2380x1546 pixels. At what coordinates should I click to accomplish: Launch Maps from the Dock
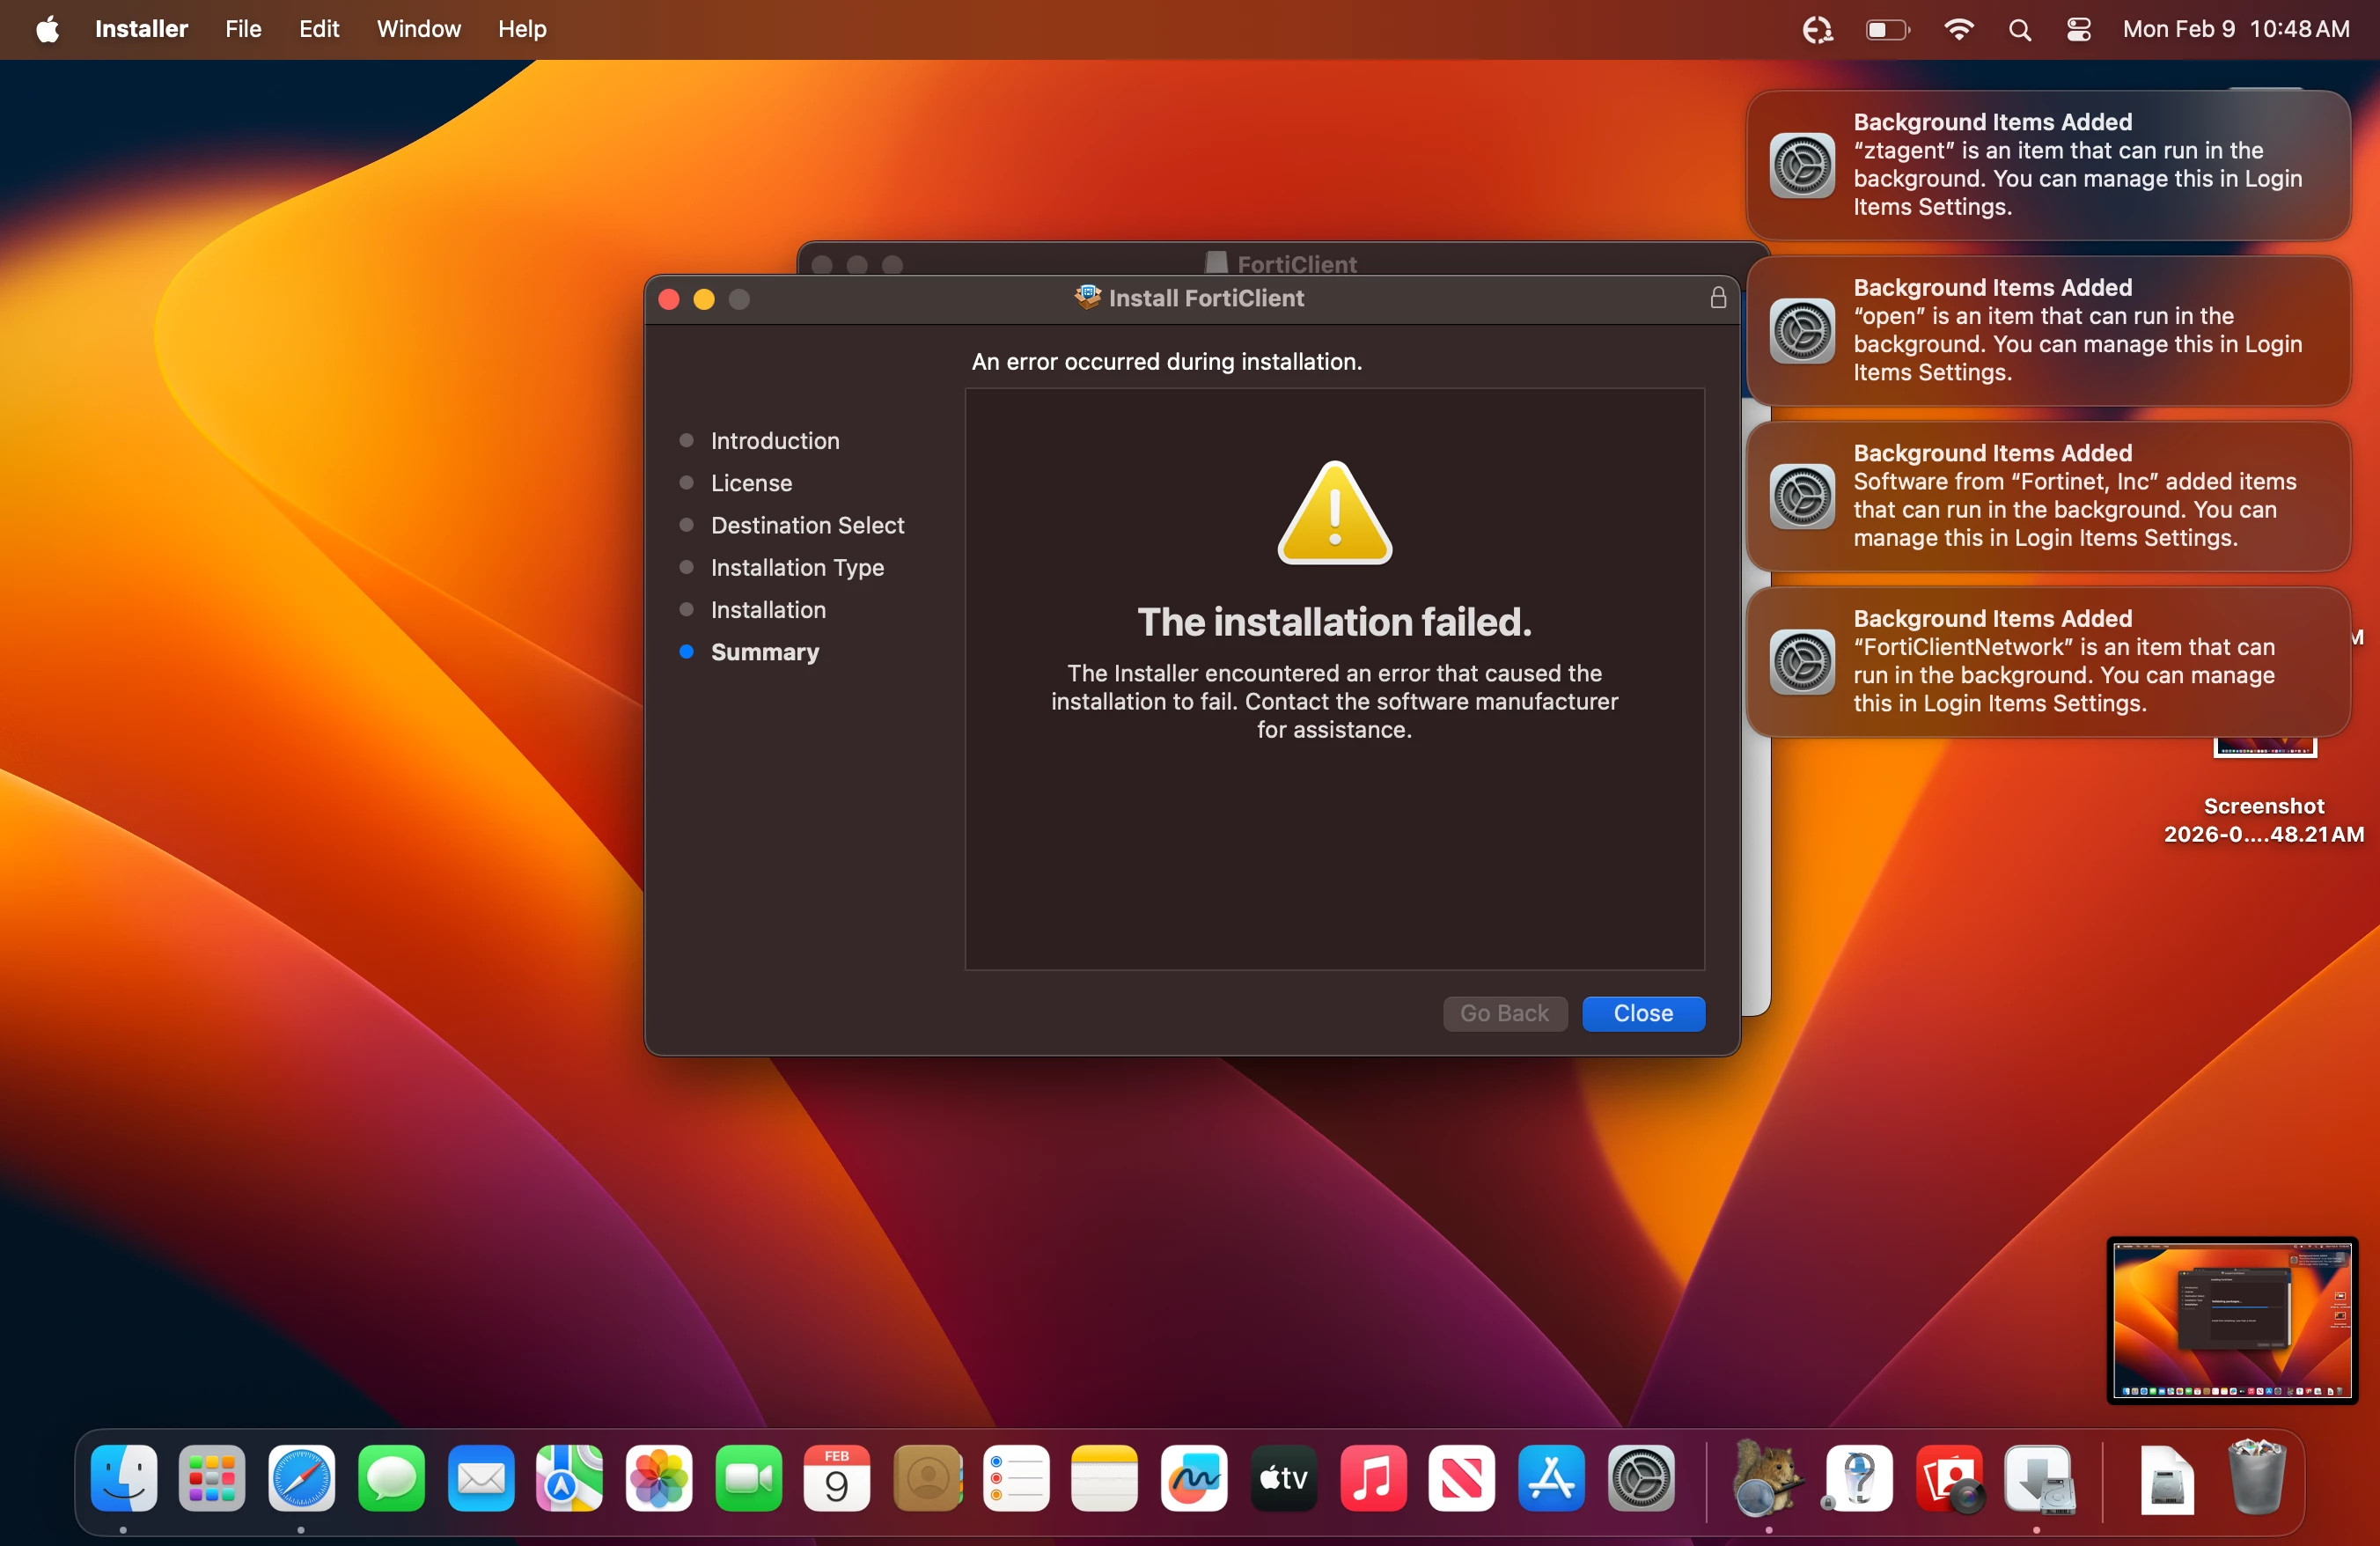pos(569,1478)
